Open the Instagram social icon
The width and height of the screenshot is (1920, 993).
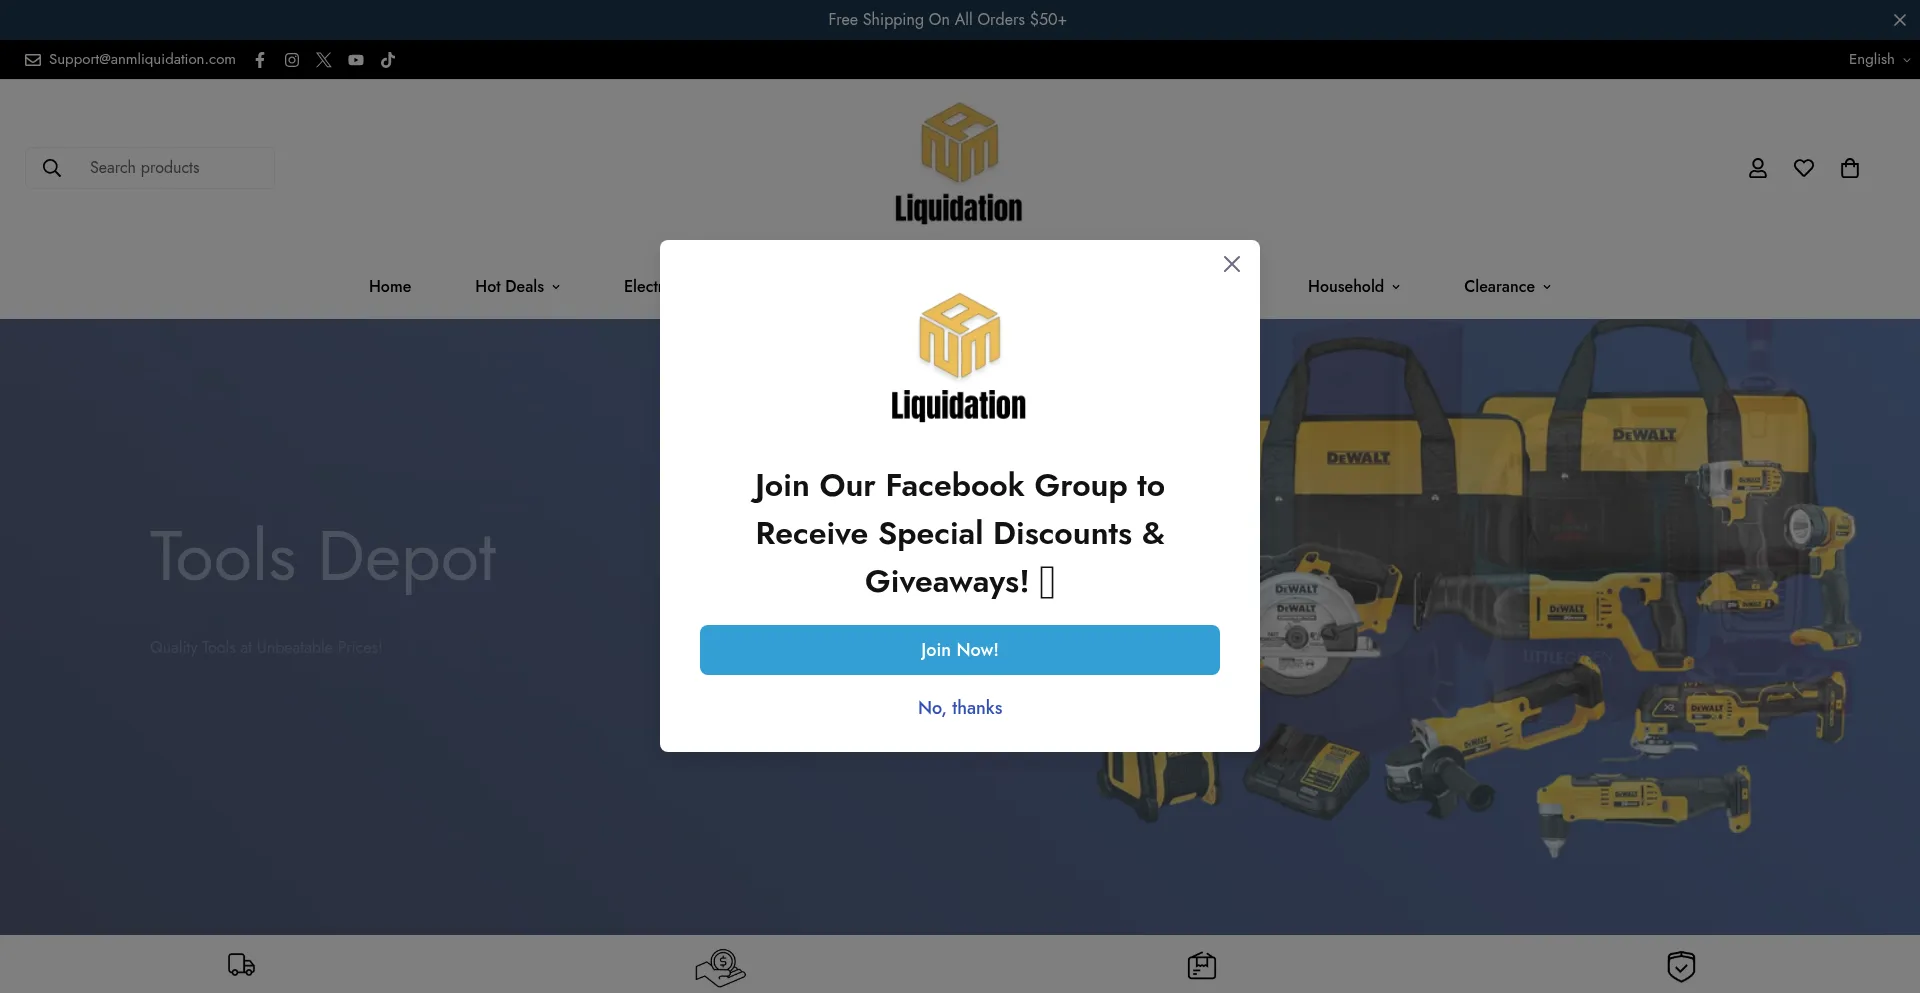coord(292,60)
